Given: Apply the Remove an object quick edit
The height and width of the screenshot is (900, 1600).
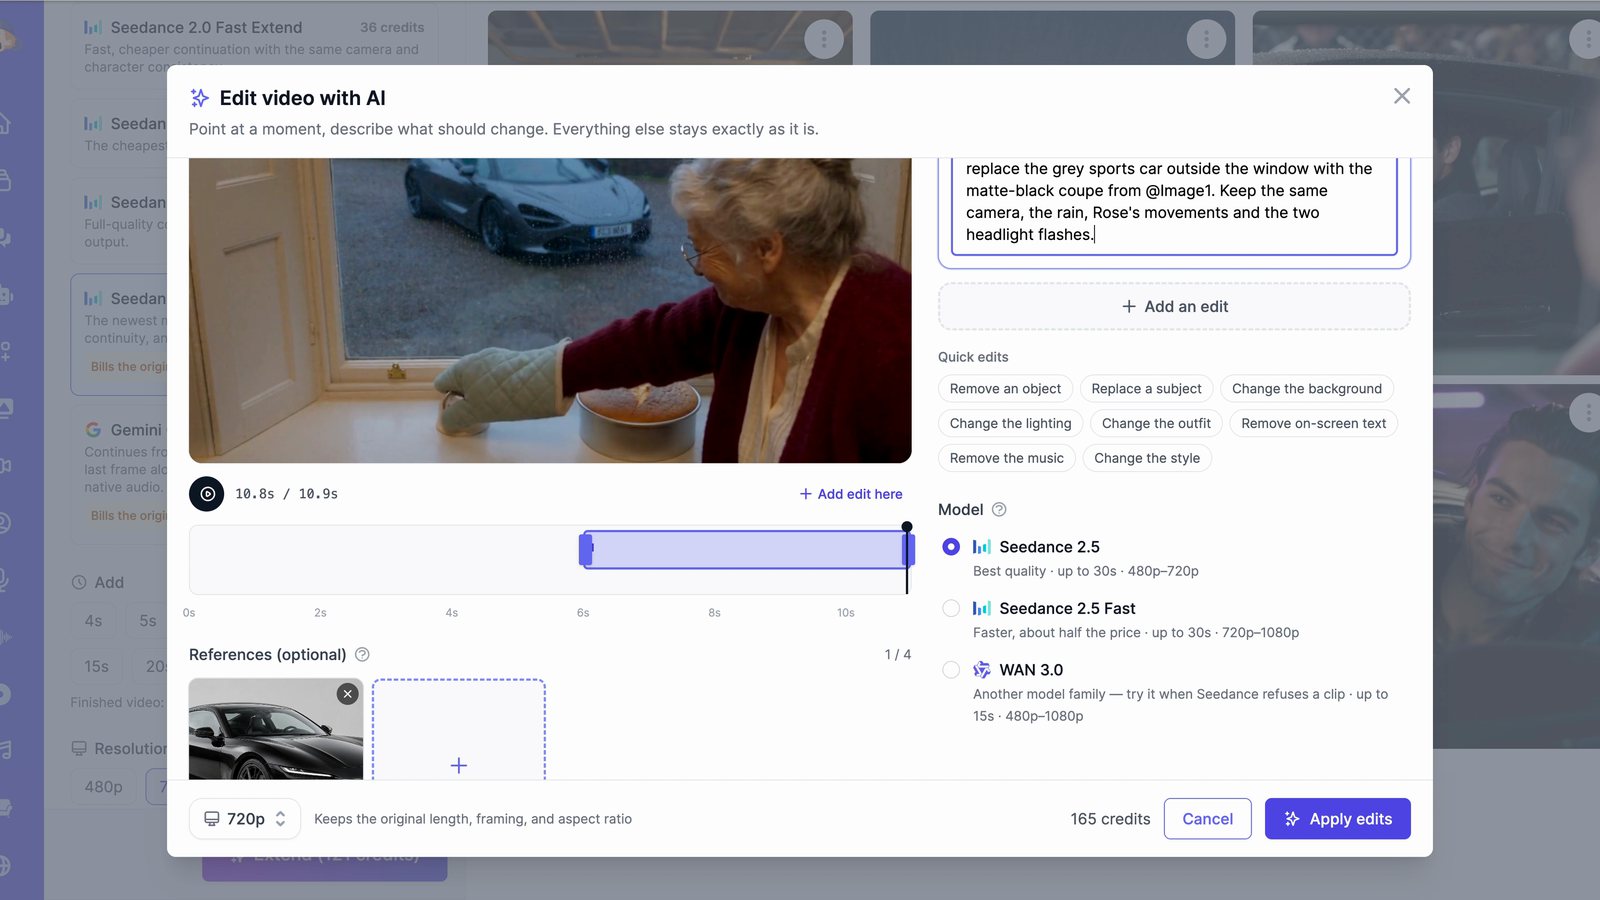Looking at the screenshot, I should click(x=1005, y=389).
